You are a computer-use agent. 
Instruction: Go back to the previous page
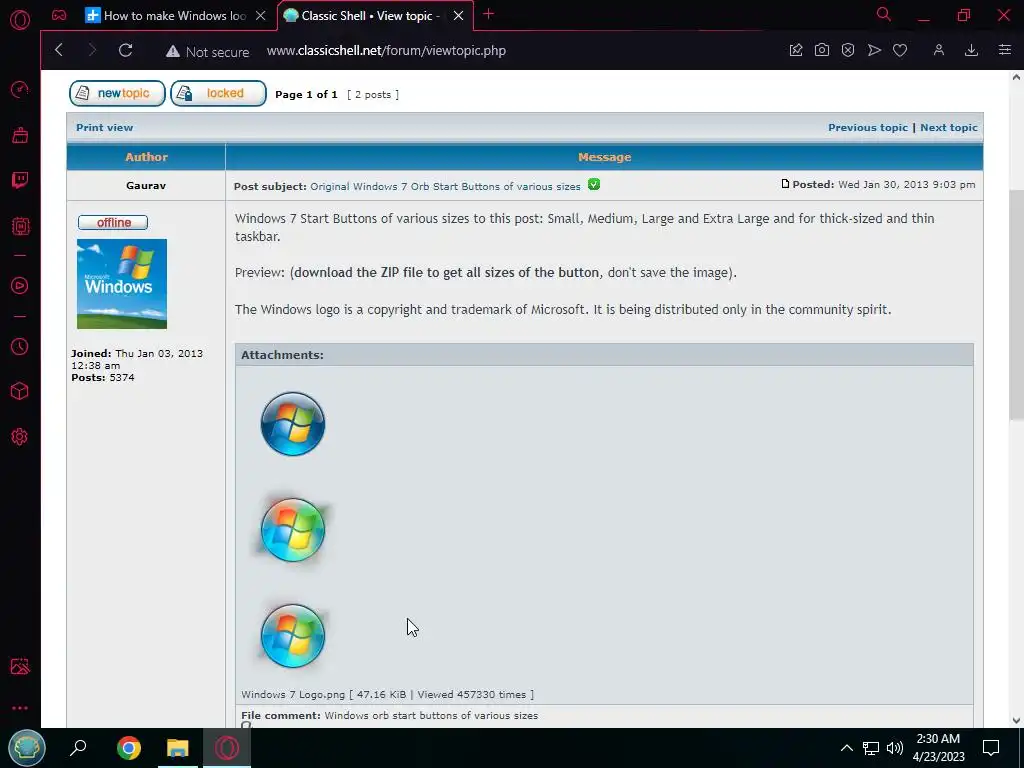coord(59,50)
